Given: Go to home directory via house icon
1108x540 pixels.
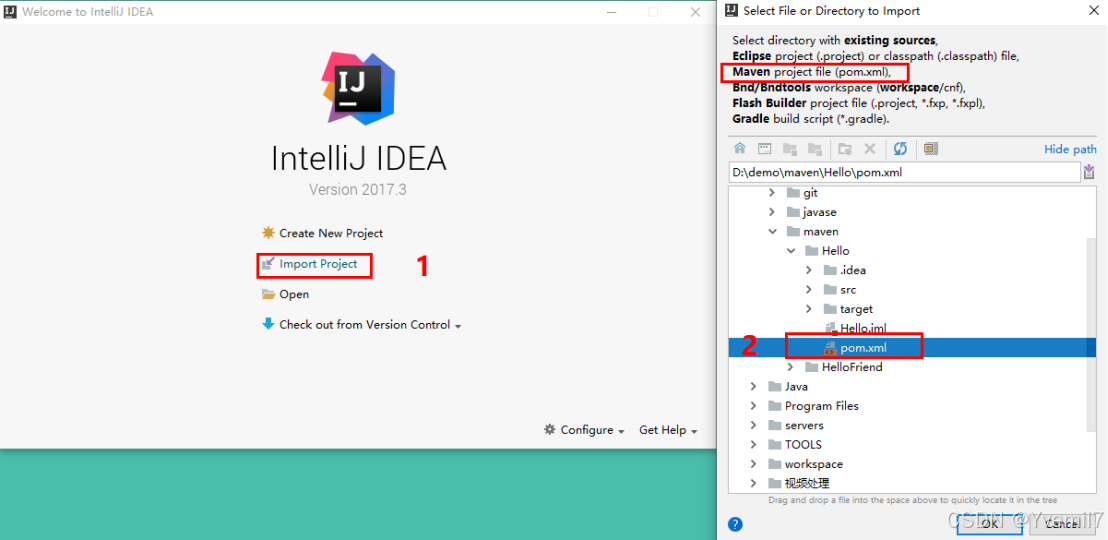Looking at the screenshot, I should click(740, 148).
